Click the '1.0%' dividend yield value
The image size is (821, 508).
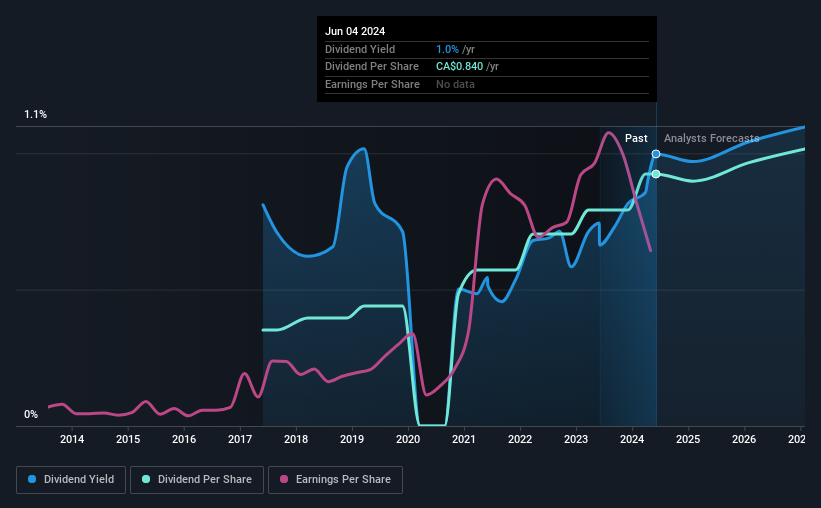click(x=447, y=49)
